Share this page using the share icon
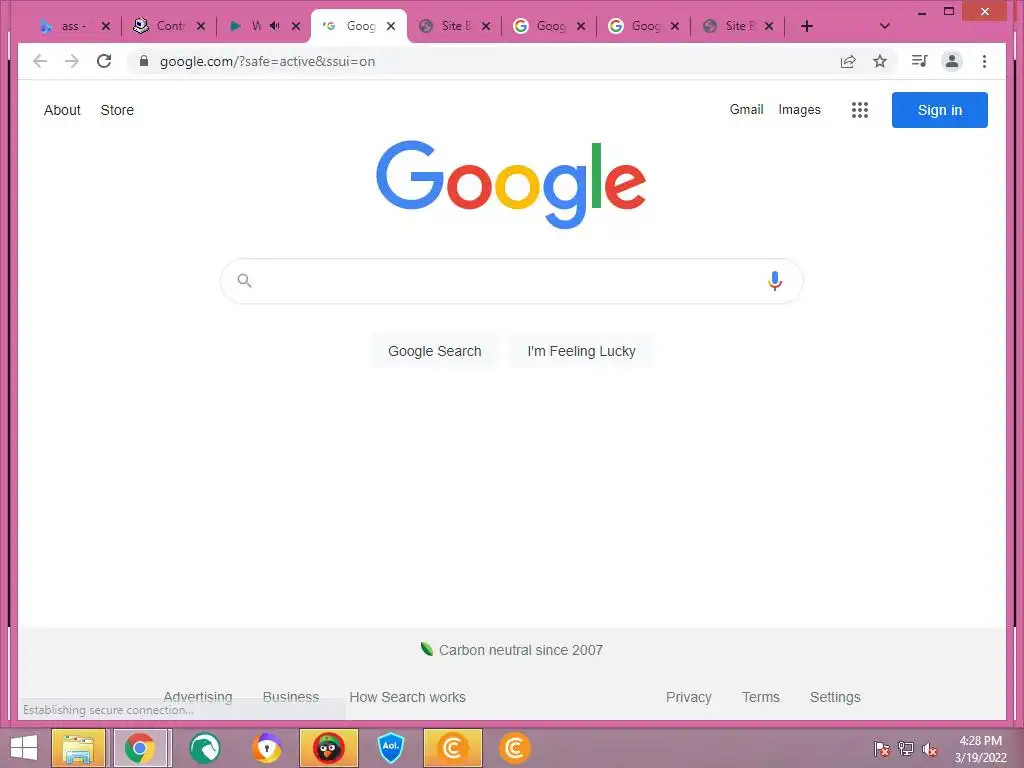This screenshot has height=768, width=1024. click(x=848, y=61)
